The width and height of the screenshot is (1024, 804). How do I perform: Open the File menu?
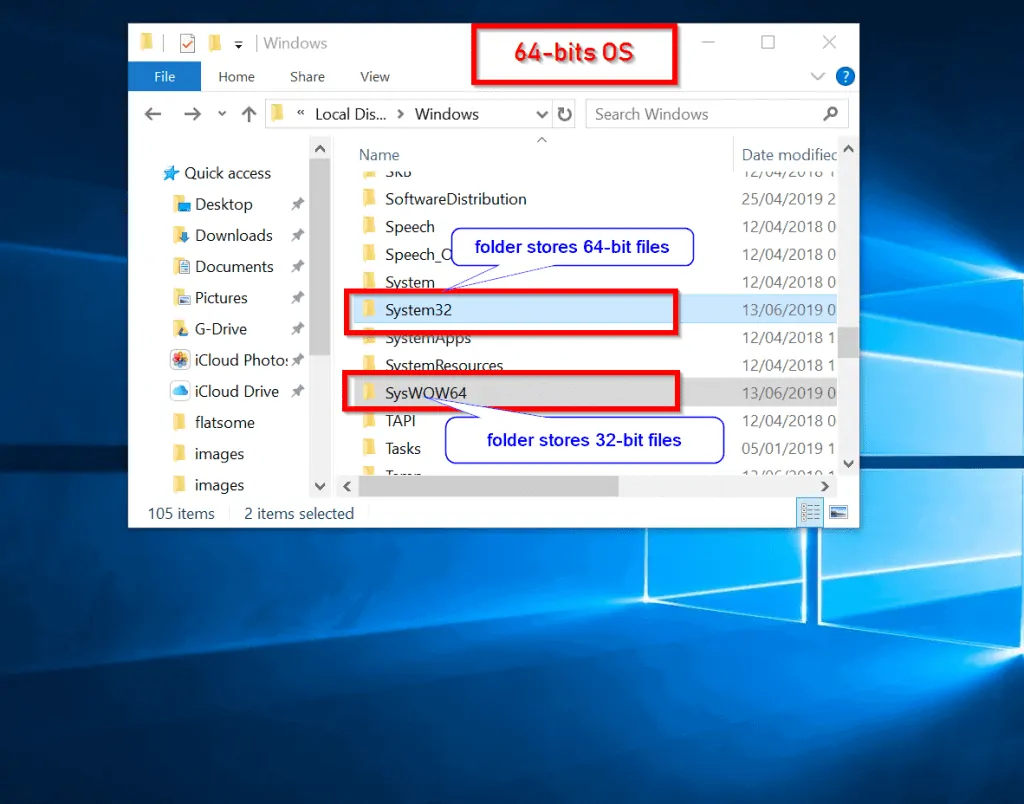pos(164,76)
